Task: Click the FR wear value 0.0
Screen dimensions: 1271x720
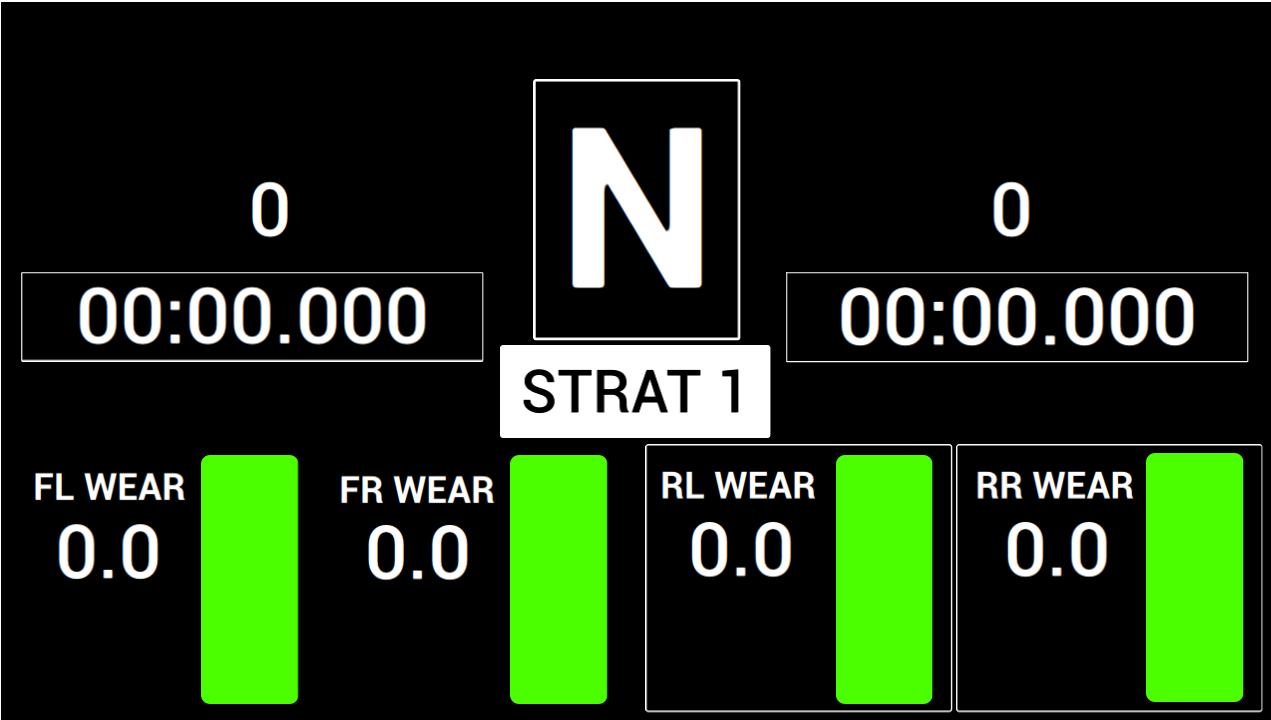Action: click(418, 553)
